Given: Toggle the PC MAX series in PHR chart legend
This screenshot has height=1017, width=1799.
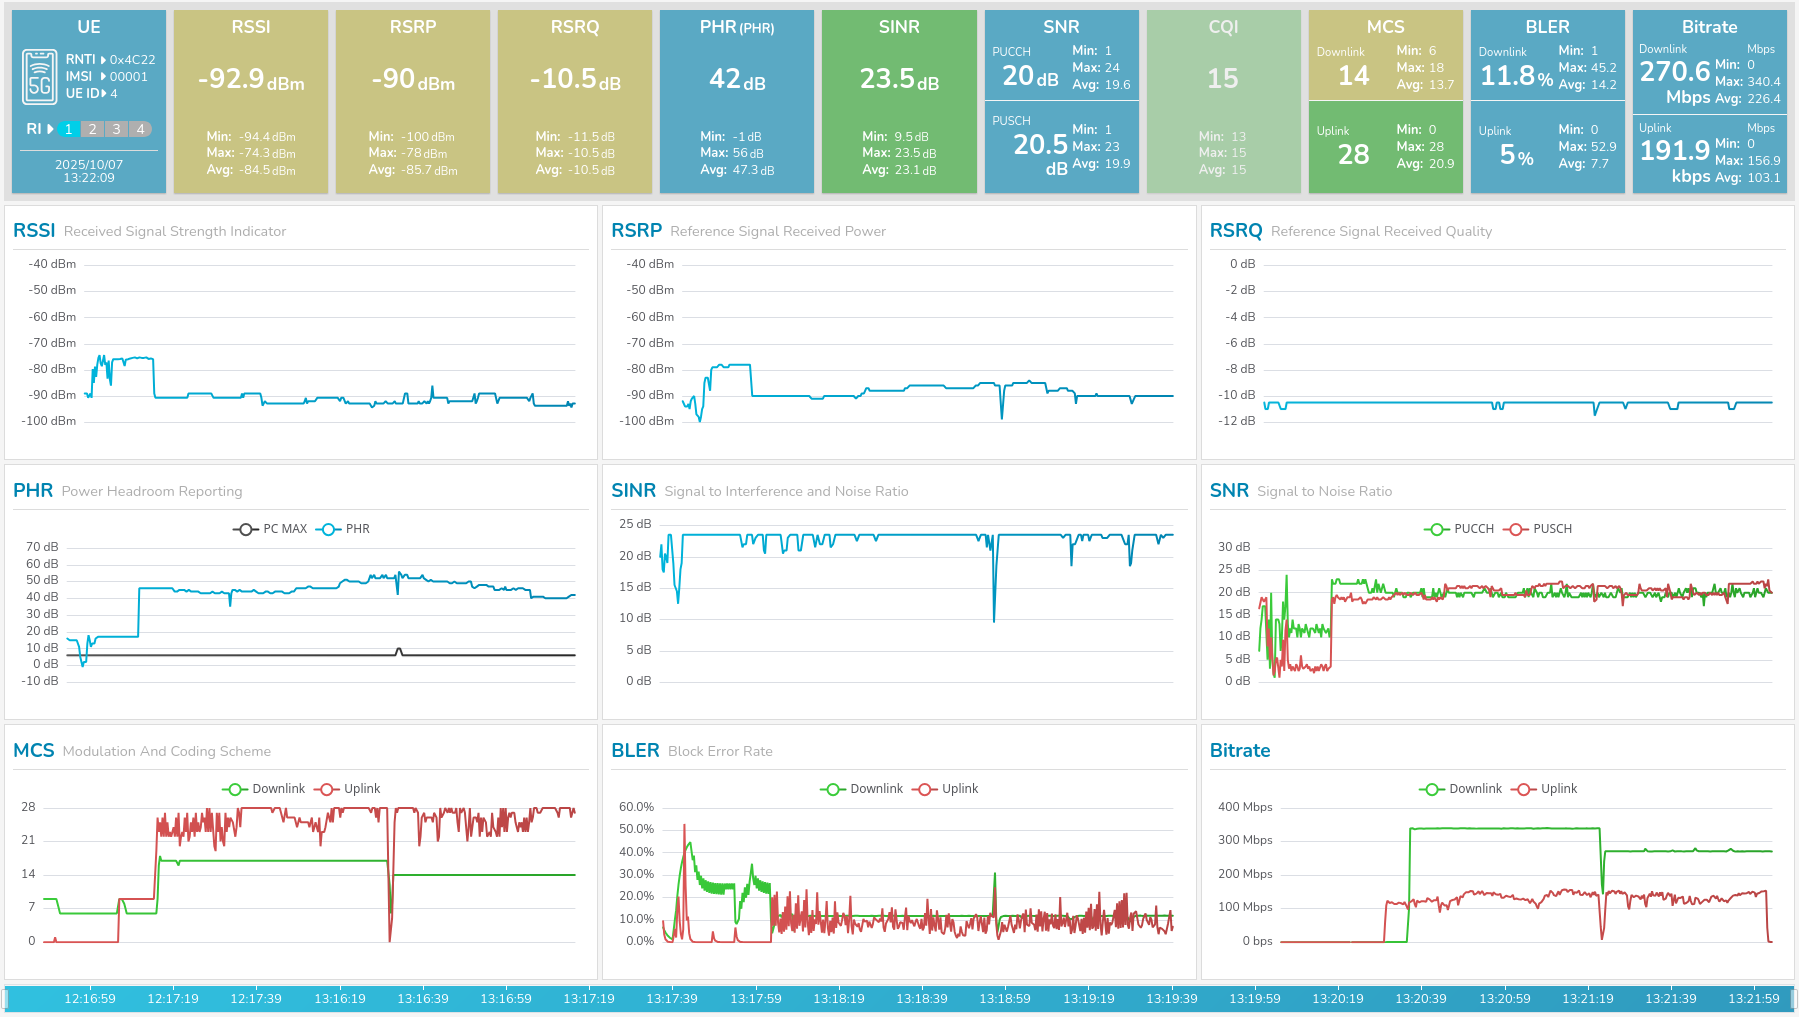Looking at the screenshot, I should pyautogui.click(x=270, y=529).
